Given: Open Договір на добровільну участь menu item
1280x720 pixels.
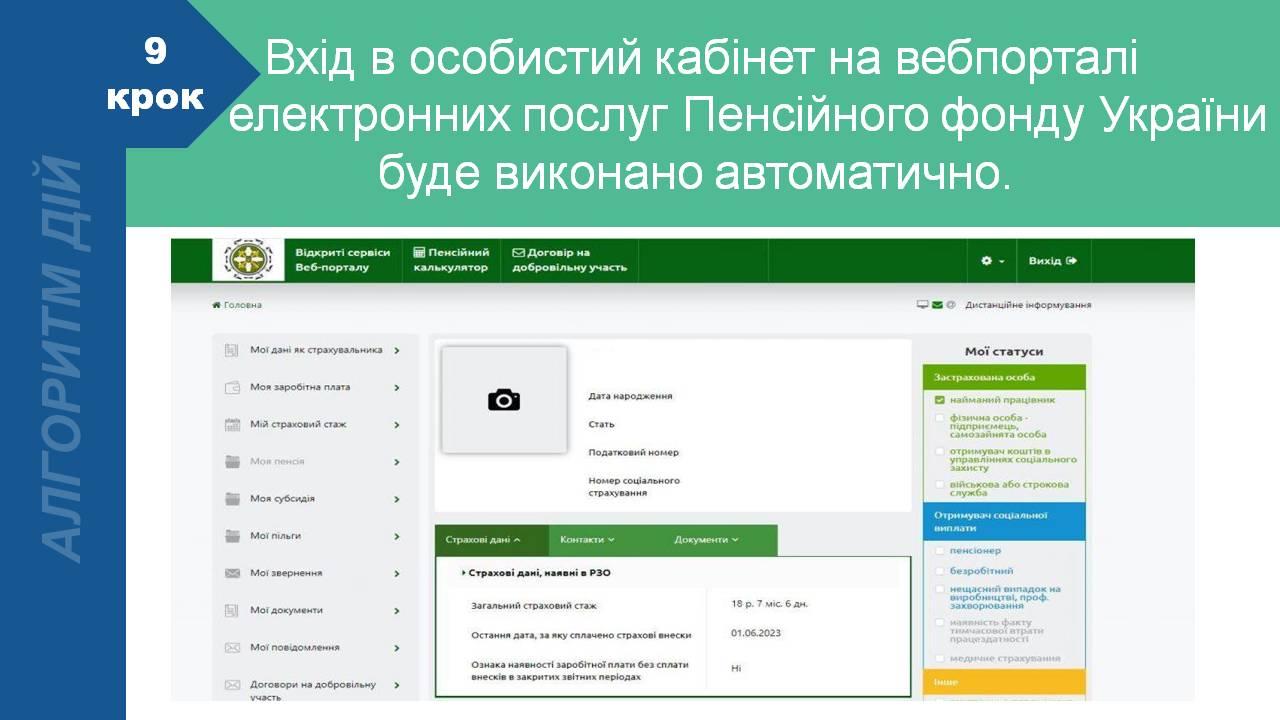Looking at the screenshot, I should click(570, 260).
